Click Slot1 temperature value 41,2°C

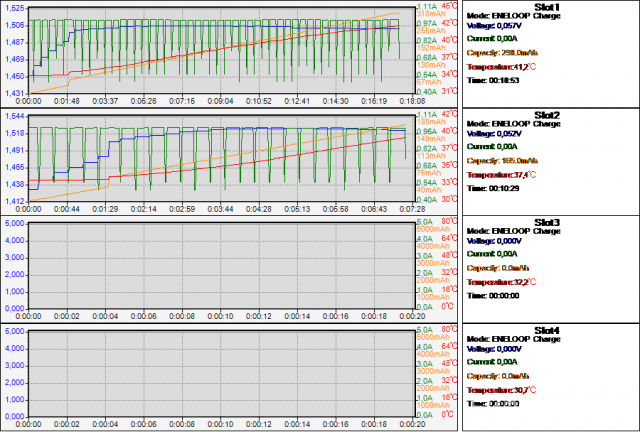click(526, 67)
